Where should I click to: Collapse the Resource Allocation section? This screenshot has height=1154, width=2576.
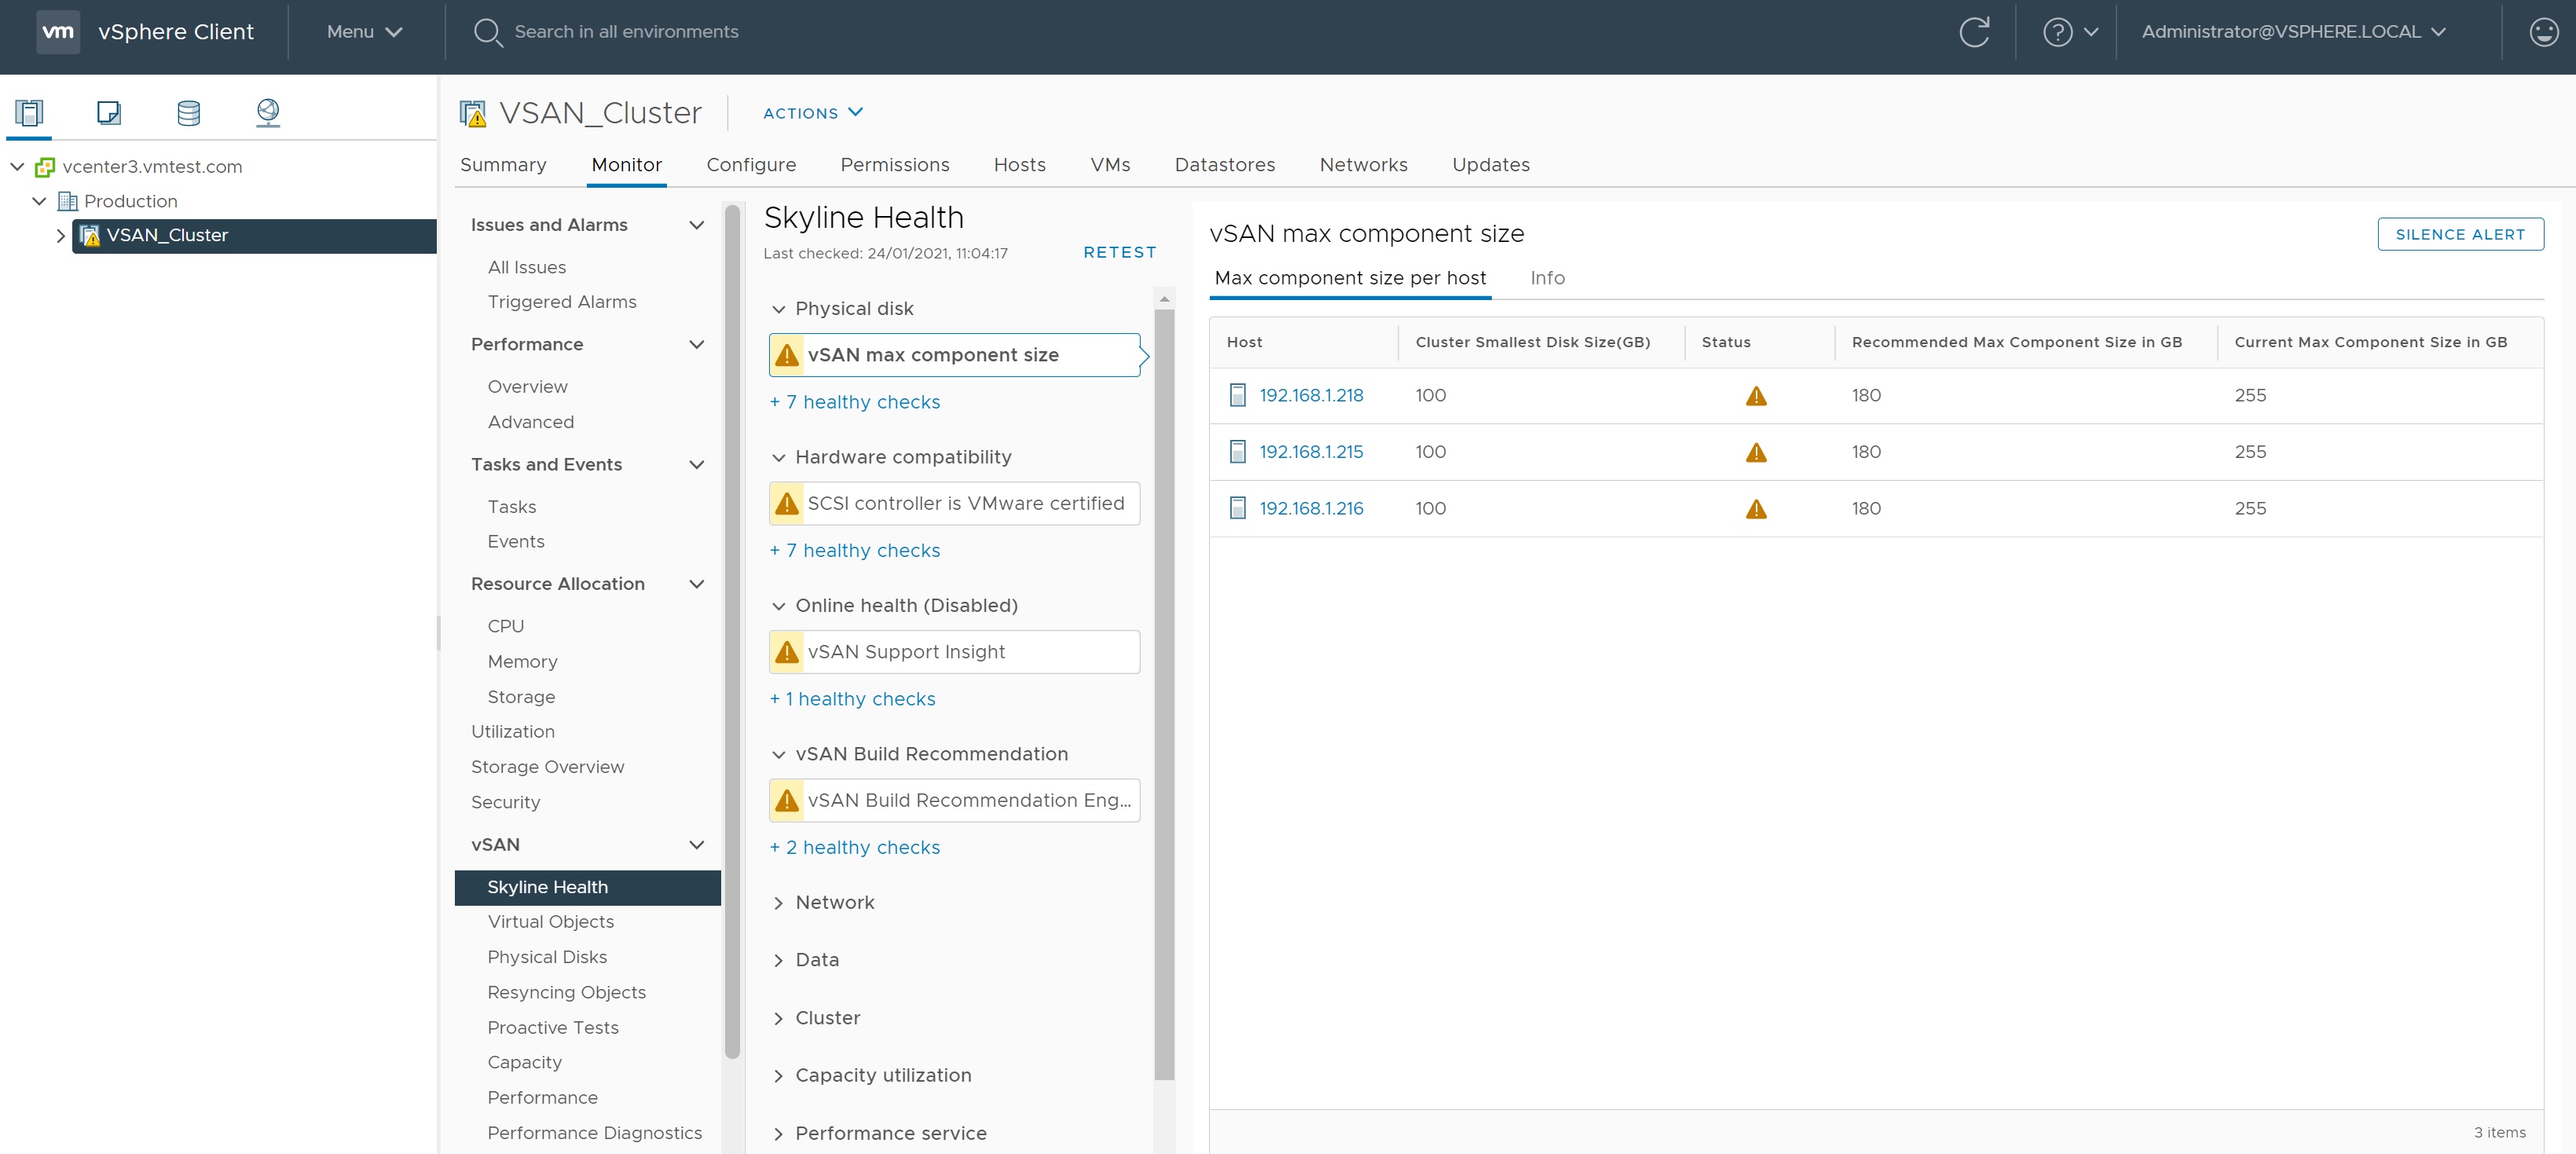697,584
